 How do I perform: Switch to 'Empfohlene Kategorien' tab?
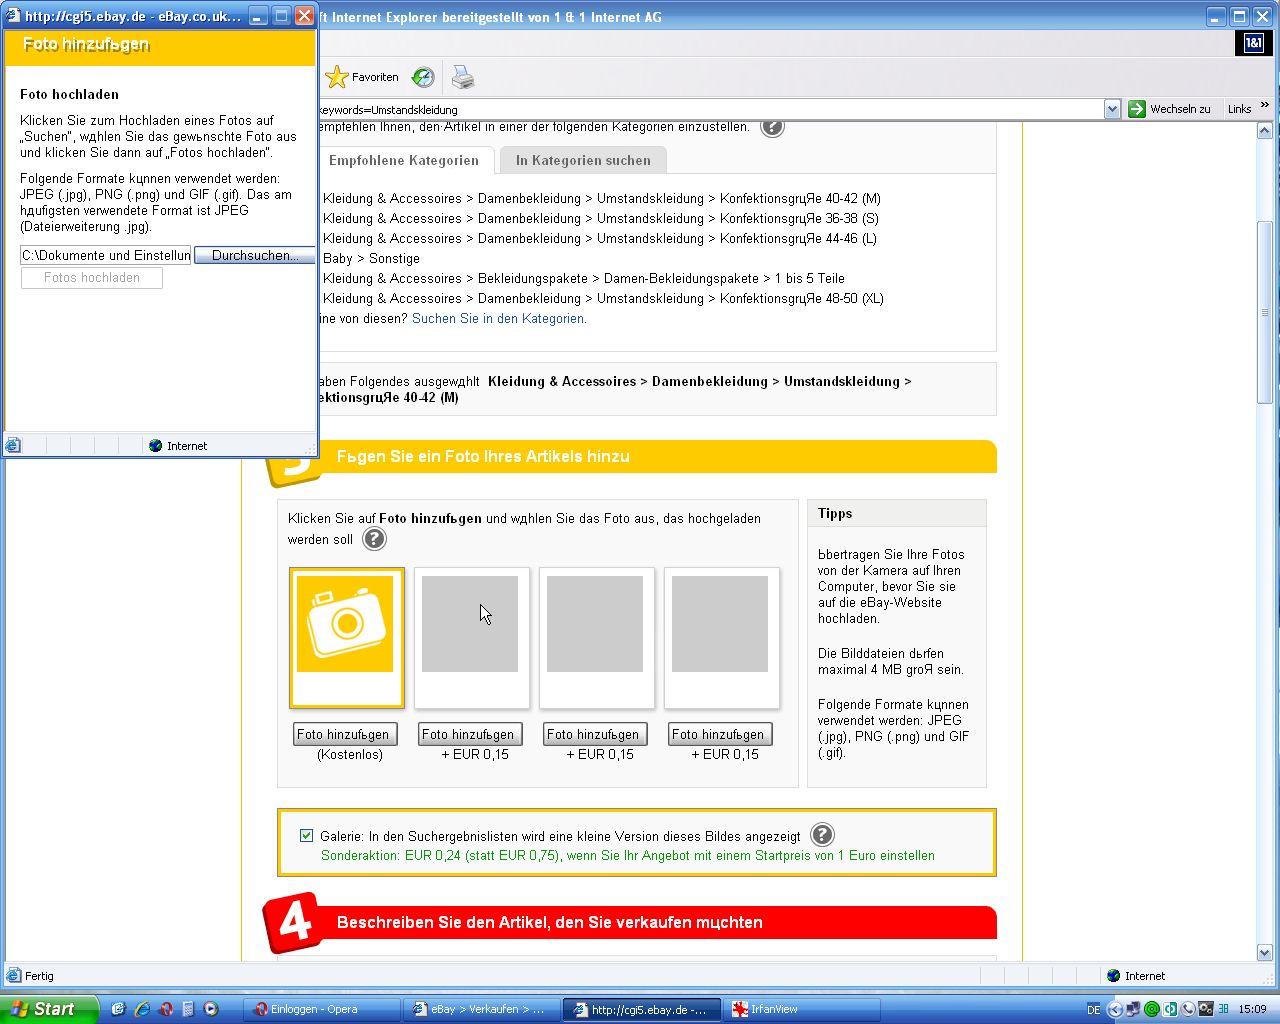(x=404, y=160)
